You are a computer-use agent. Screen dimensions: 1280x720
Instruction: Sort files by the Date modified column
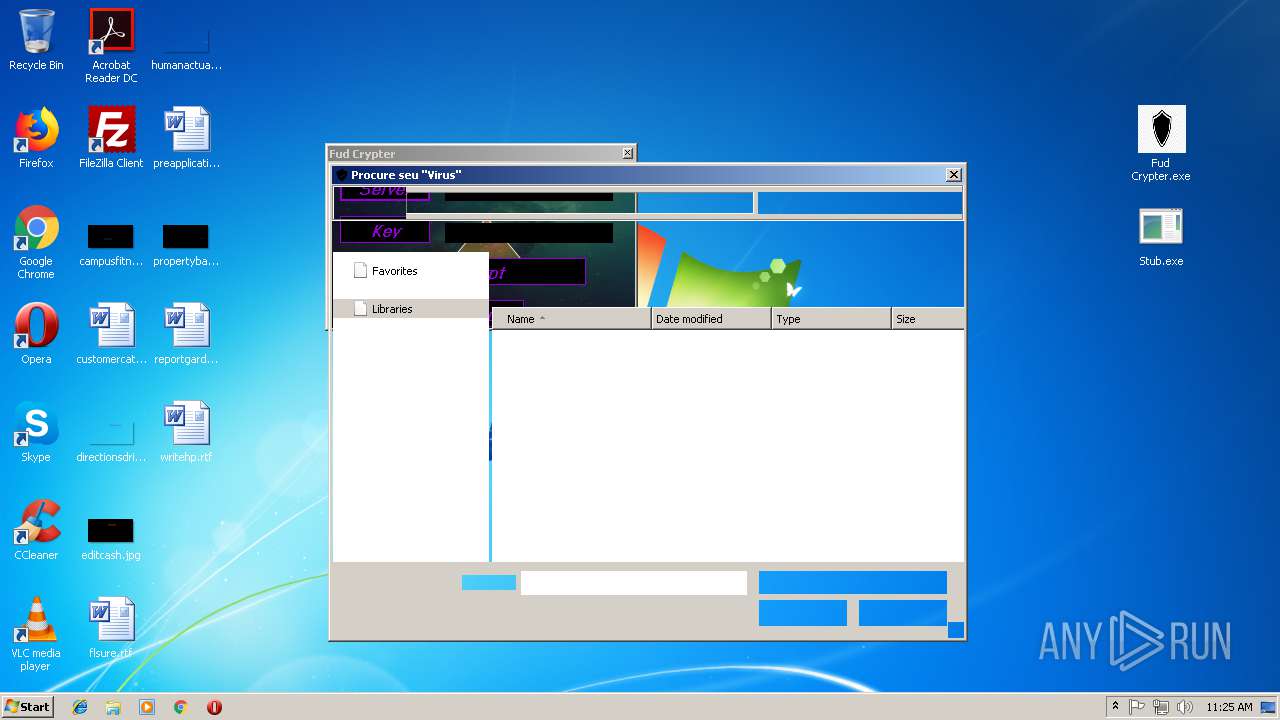pyautogui.click(x=711, y=319)
